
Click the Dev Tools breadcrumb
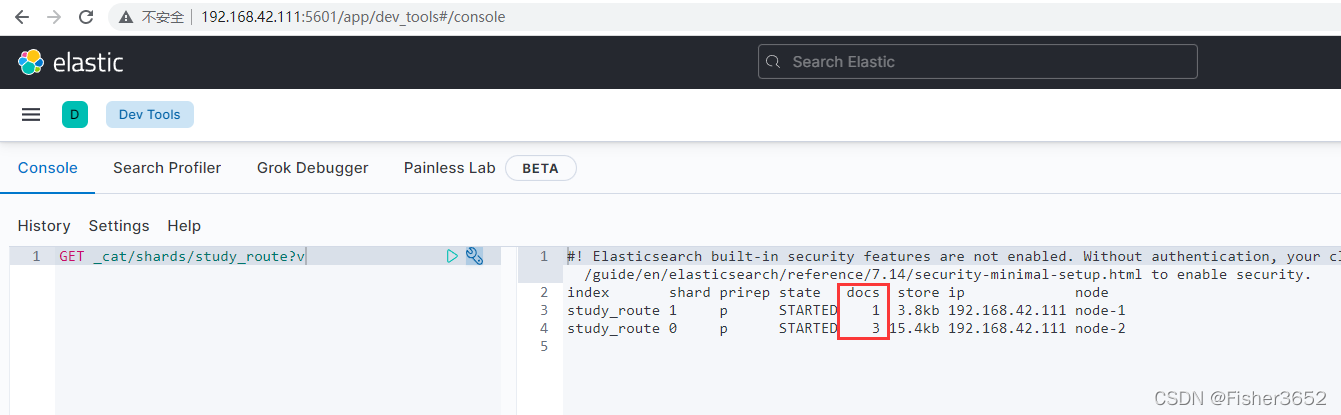point(150,115)
